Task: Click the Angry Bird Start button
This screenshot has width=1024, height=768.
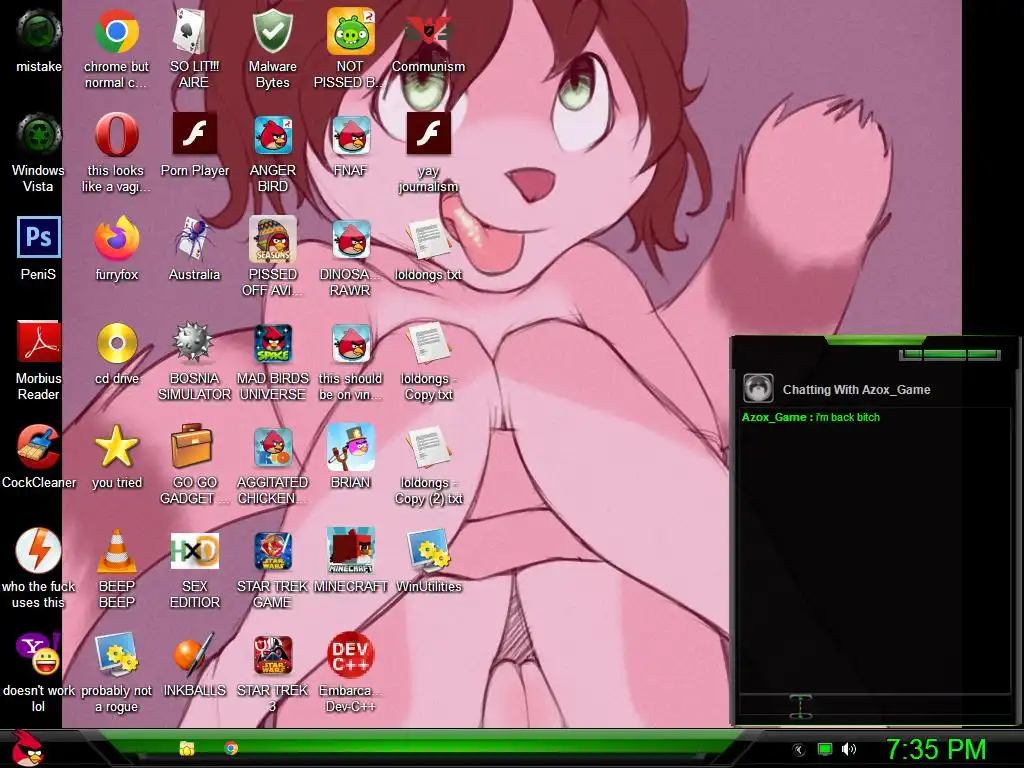Action: [x=27, y=748]
